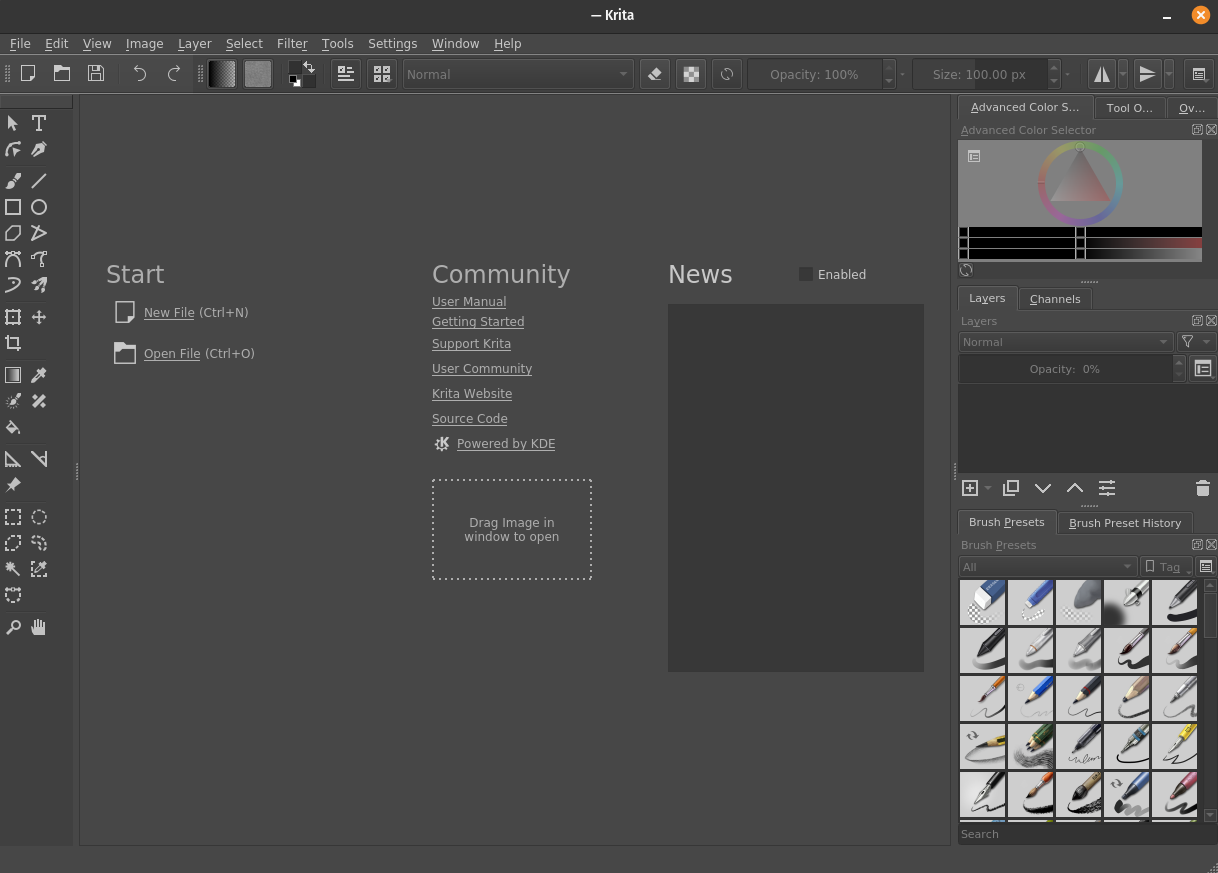The width and height of the screenshot is (1218, 873).
Task: Select the Calligraphy tool
Action: tap(39, 149)
